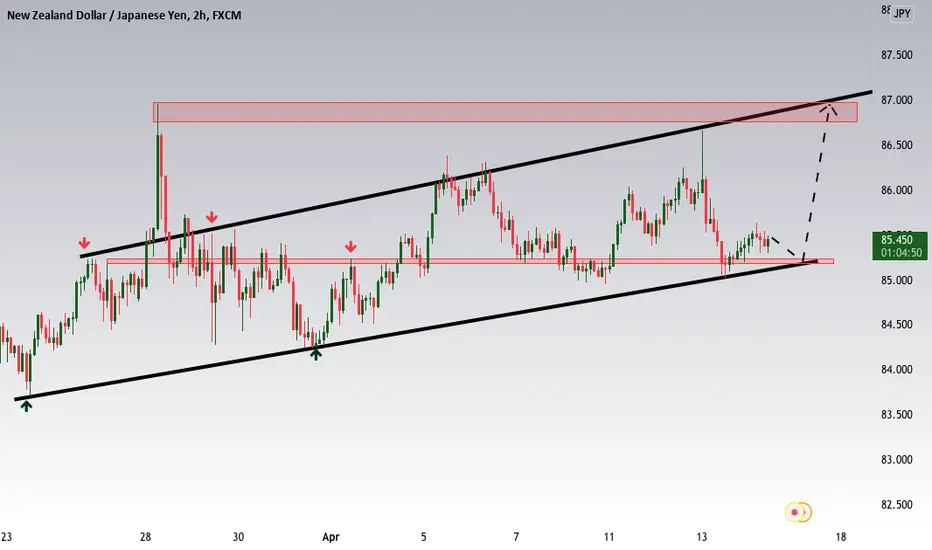Viewport: 932px width, 550px height.
Task: Click the 82.500 price axis label
Action: pyautogui.click(x=896, y=504)
